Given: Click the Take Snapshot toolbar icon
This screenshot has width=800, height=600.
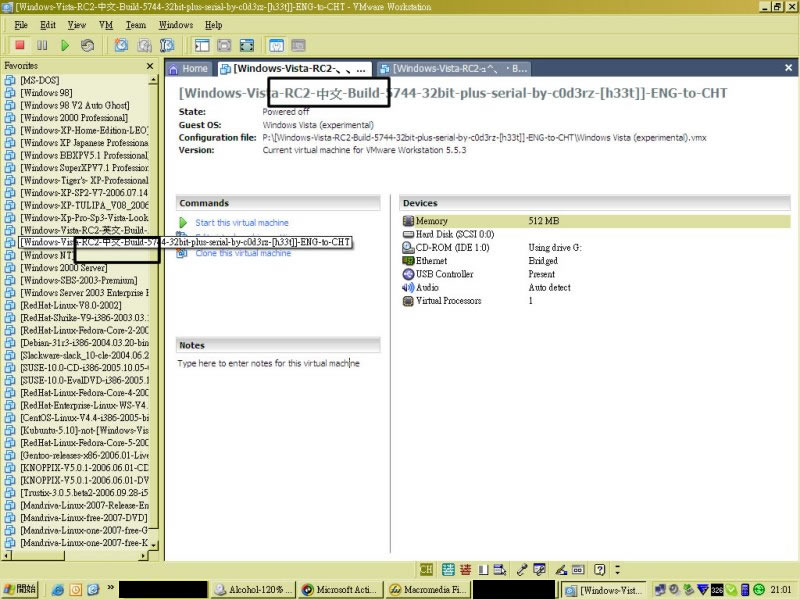Looking at the screenshot, I should [121, 45].
